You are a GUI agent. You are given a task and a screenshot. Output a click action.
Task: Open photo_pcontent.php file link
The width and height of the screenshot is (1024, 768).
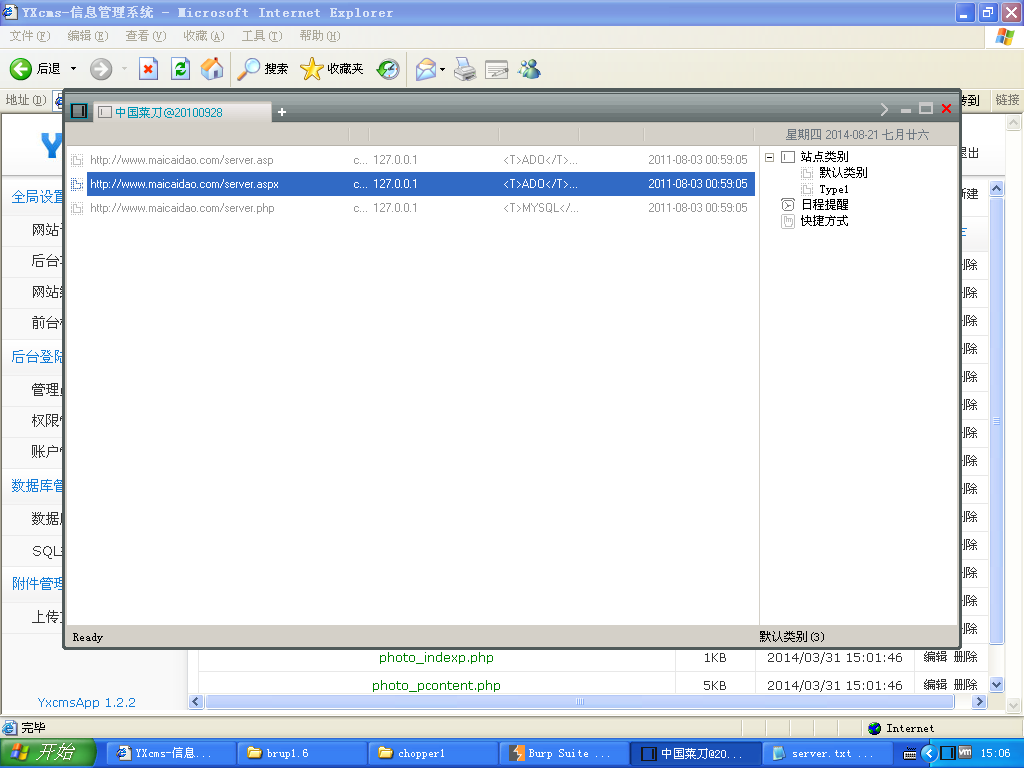point(436,686)
